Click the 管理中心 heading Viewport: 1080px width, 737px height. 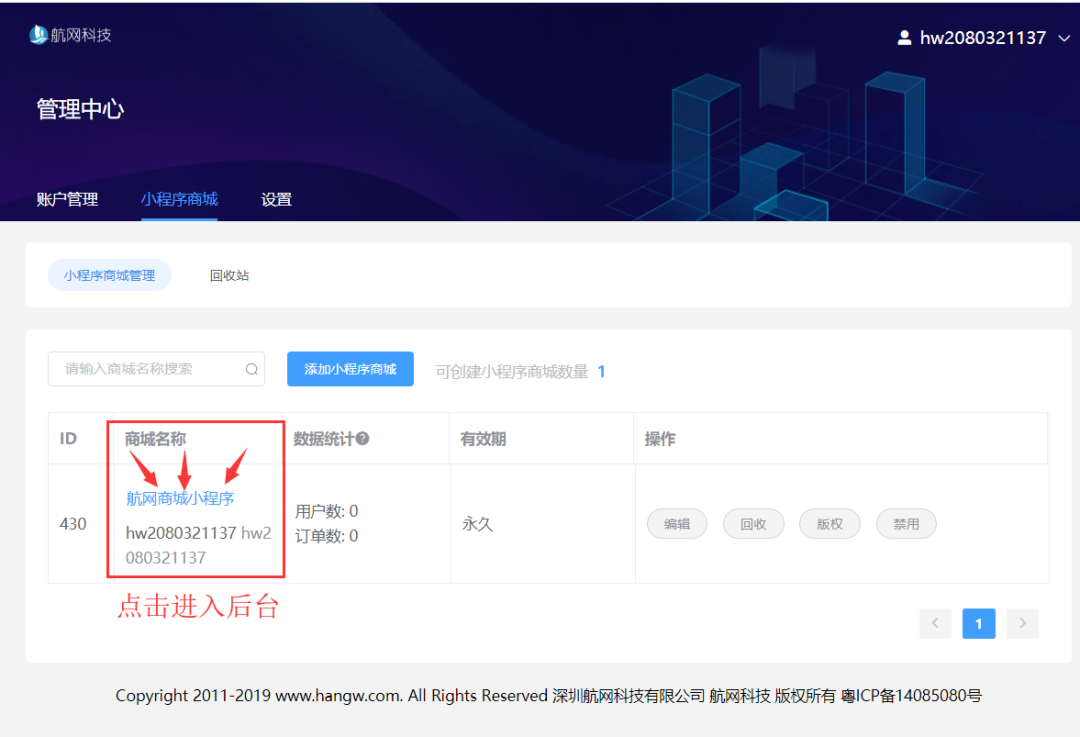[x=80, y=109]
